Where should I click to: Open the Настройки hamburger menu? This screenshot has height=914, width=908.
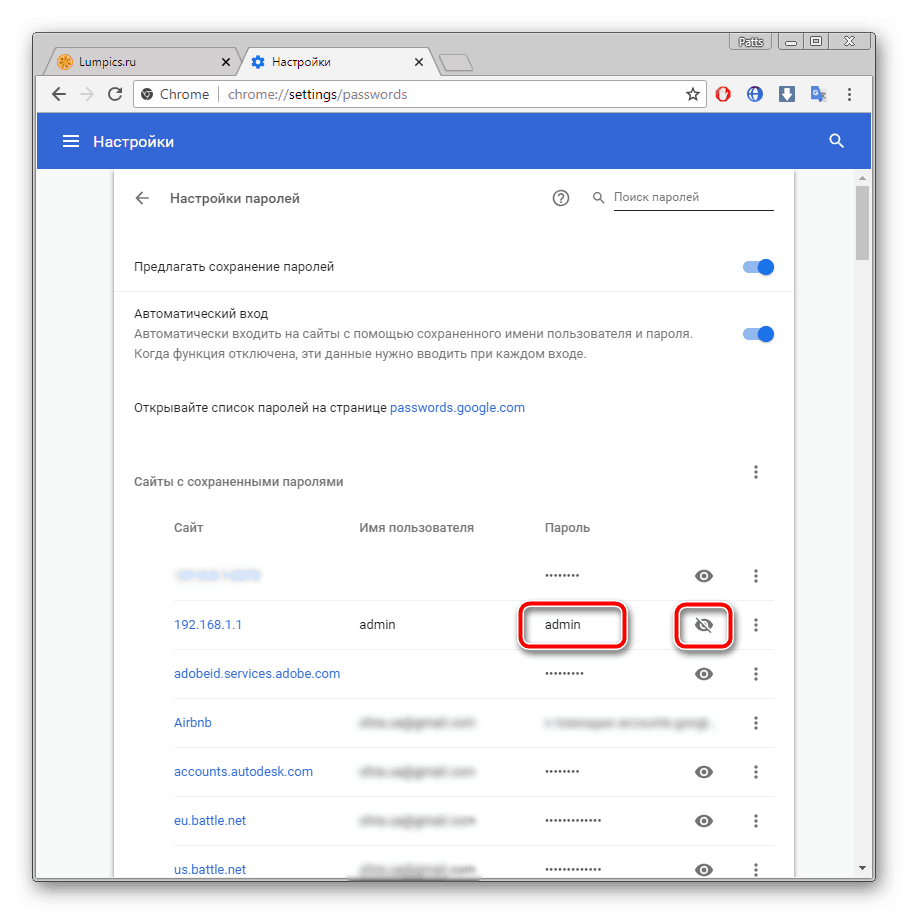coord(71,141)
